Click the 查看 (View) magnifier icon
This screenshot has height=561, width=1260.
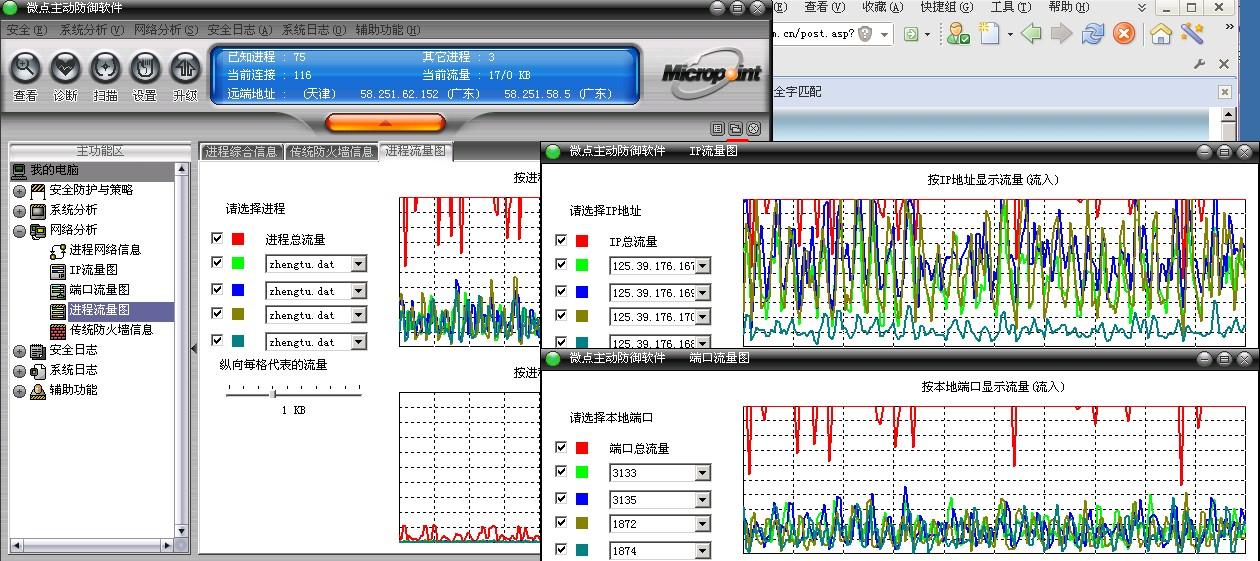[25, 68]
